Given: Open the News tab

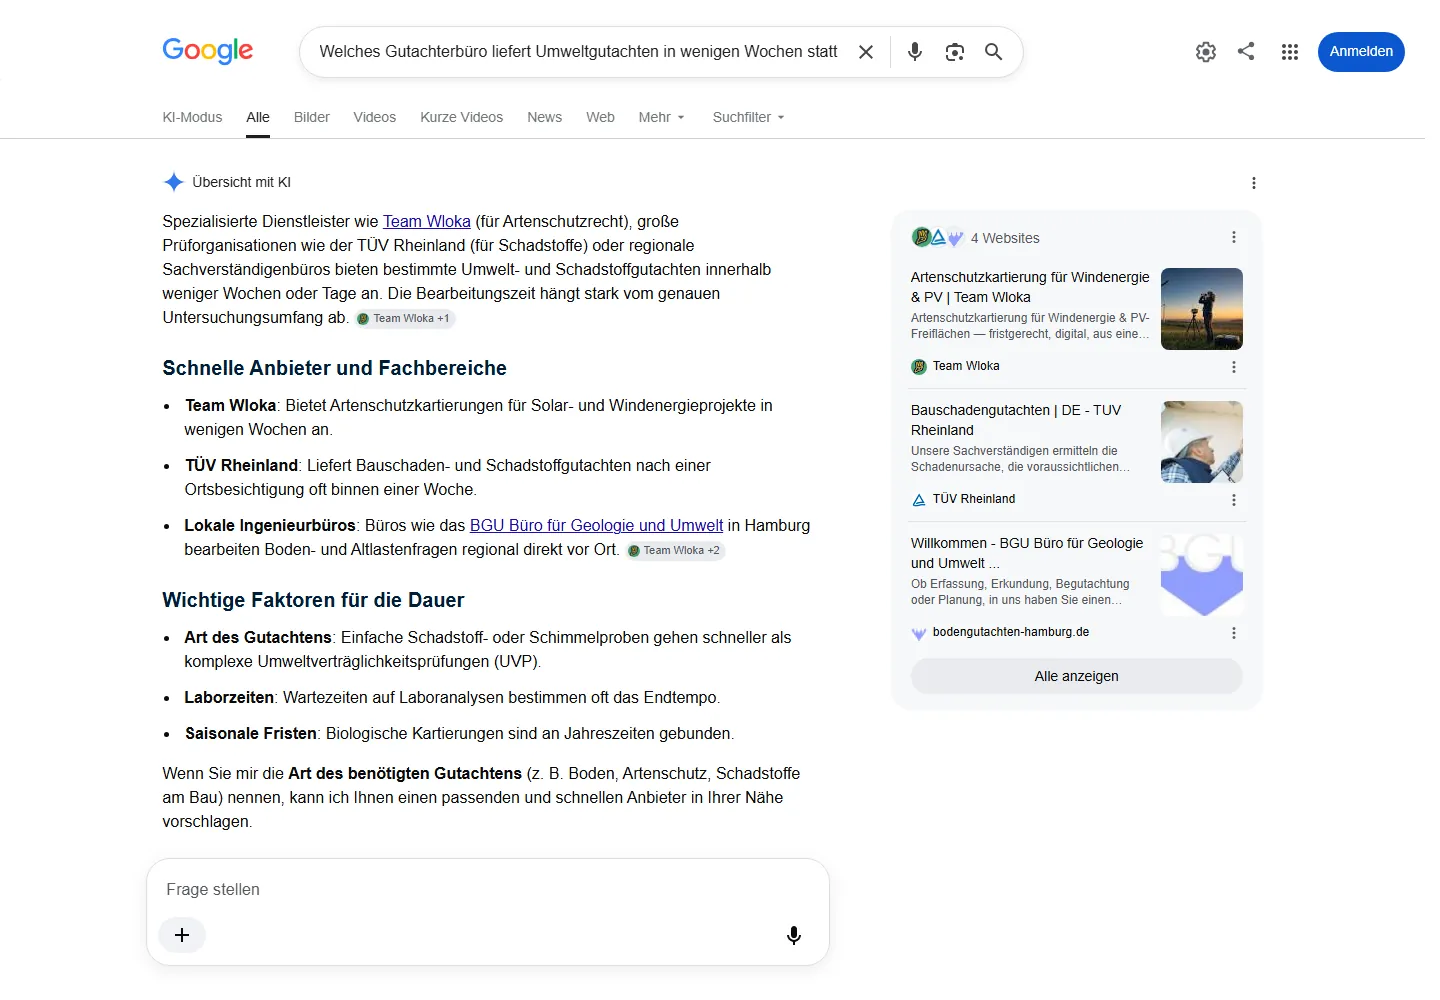Looking at the screenshot, I should (545, 117).
